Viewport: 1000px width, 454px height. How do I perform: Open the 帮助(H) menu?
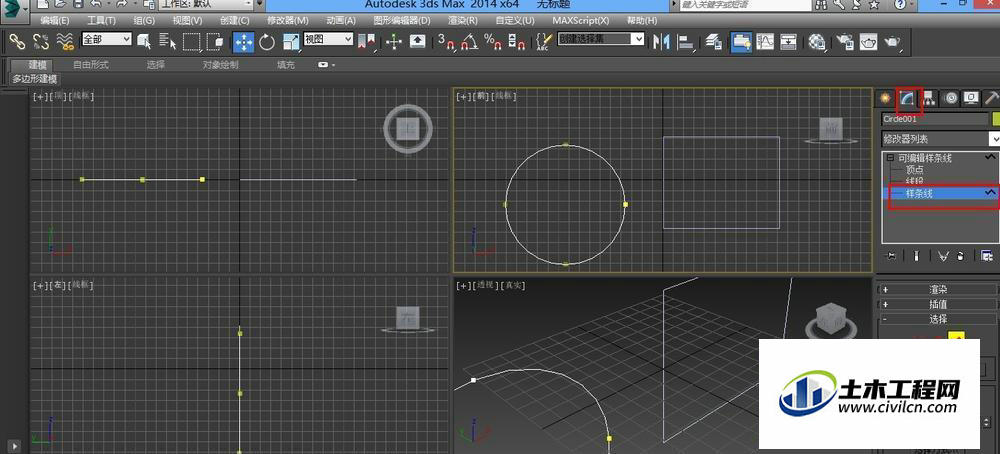[x=642, y=20]
